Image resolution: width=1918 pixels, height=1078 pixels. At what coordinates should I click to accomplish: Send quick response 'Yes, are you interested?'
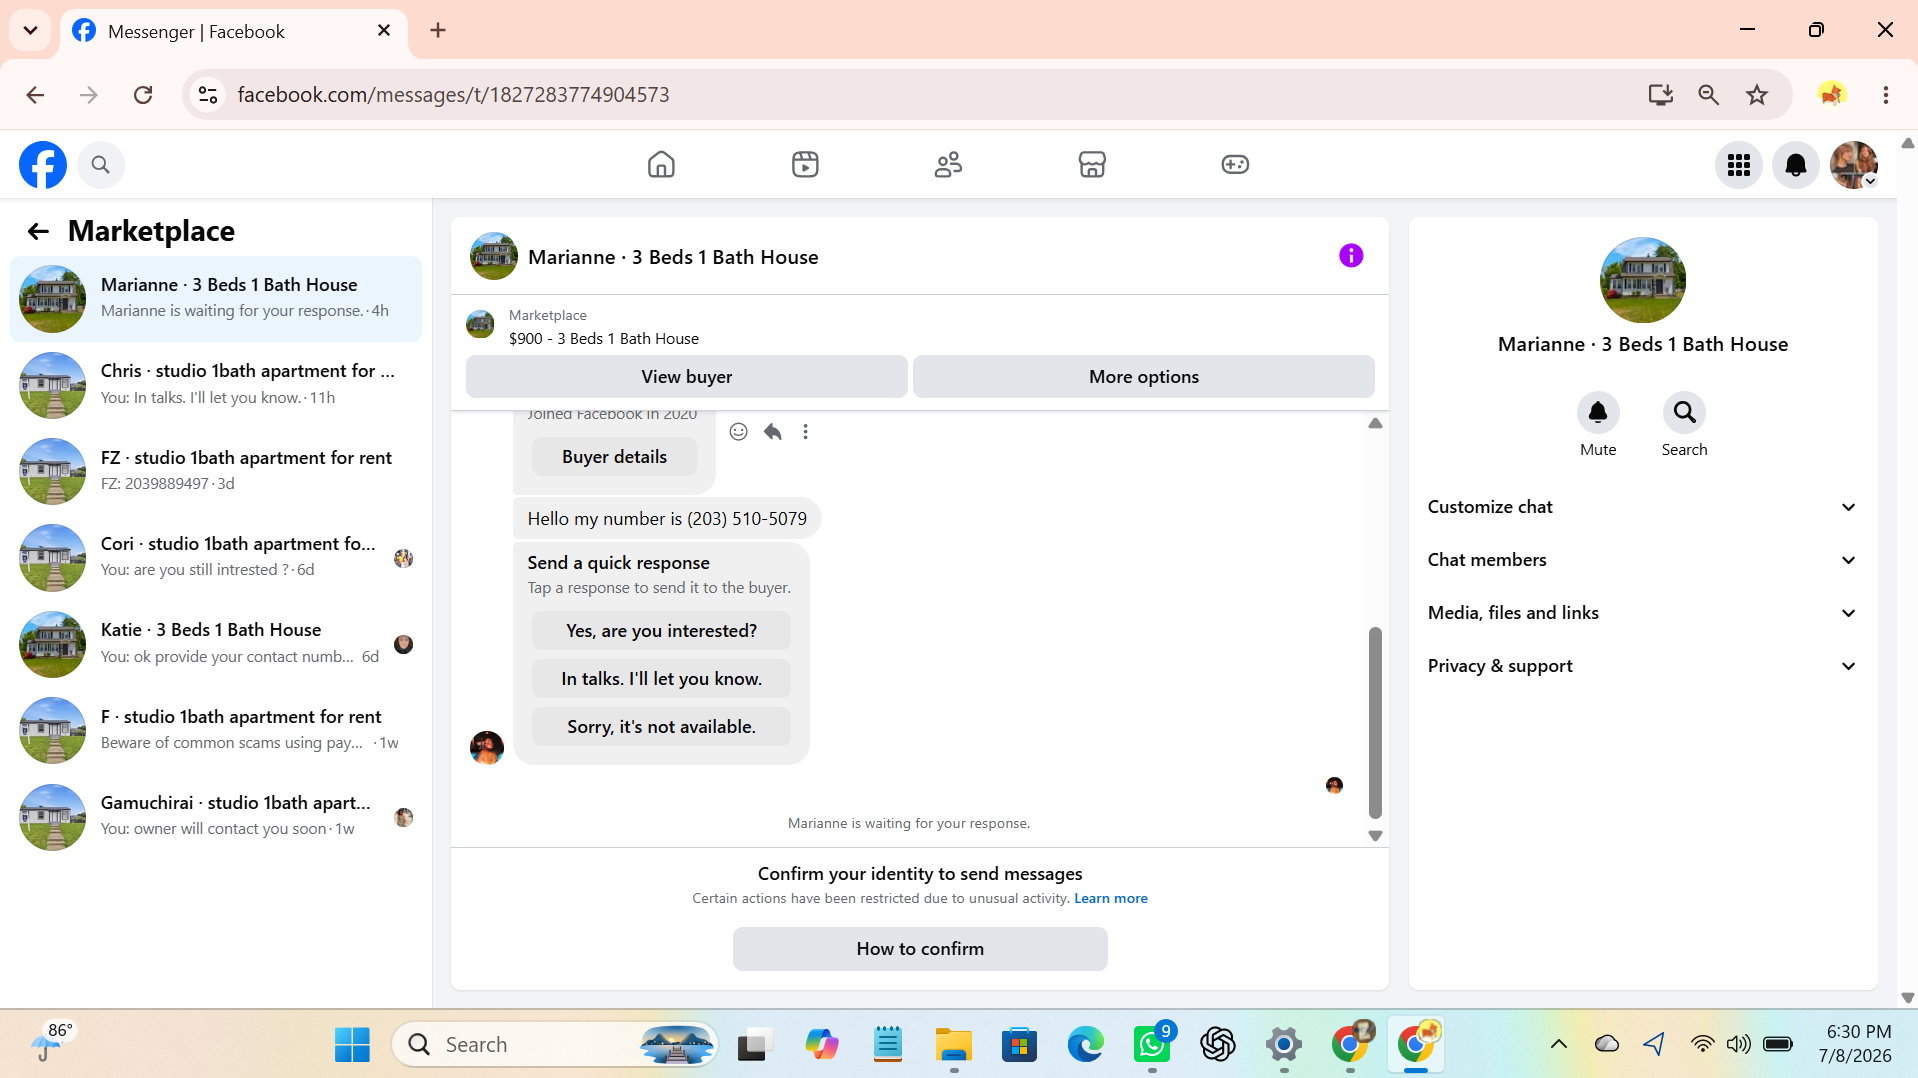tap(661, 631)
